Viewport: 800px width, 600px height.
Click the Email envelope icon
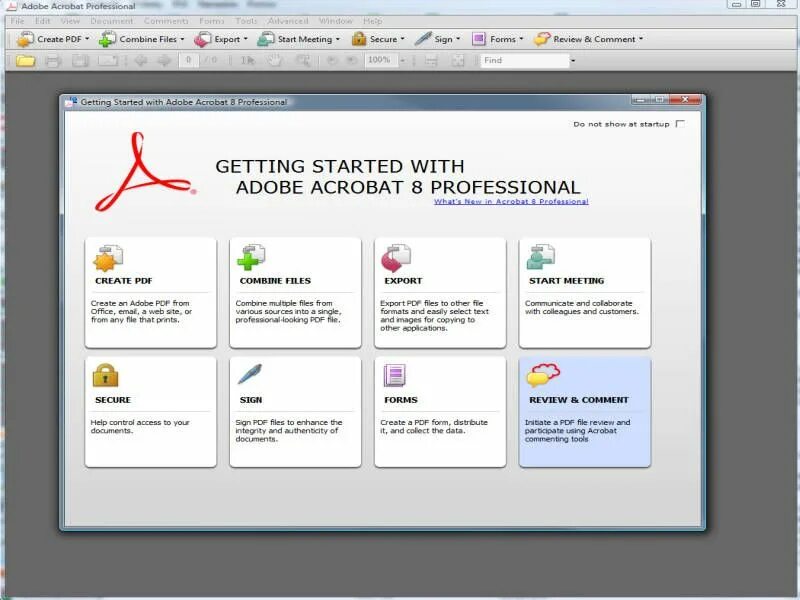coord(108,61)
